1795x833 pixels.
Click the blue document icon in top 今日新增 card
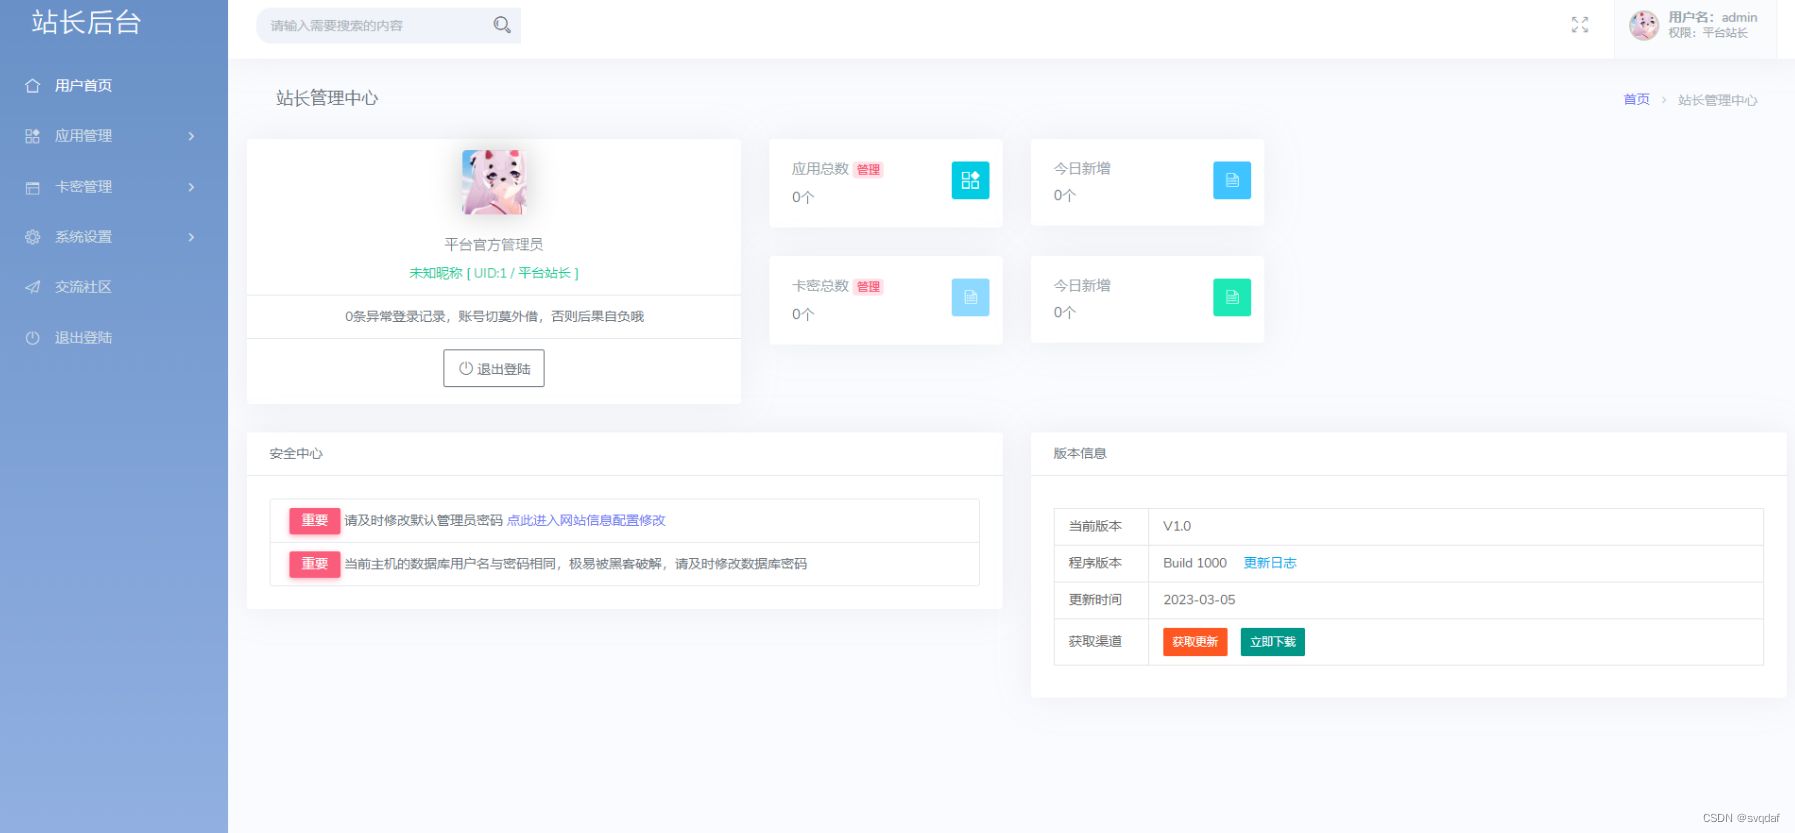point(1232,180)
